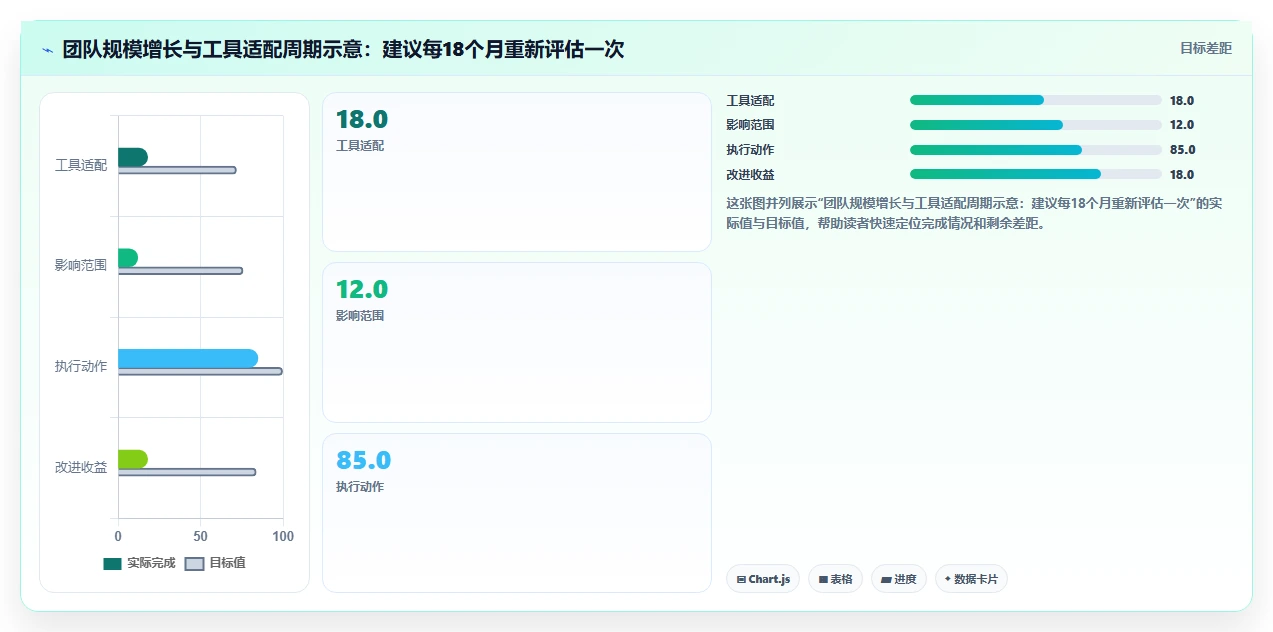Click the 数据卡片 tag
The width and height of the screenshot is (1273, 632).
coord(971,579)
